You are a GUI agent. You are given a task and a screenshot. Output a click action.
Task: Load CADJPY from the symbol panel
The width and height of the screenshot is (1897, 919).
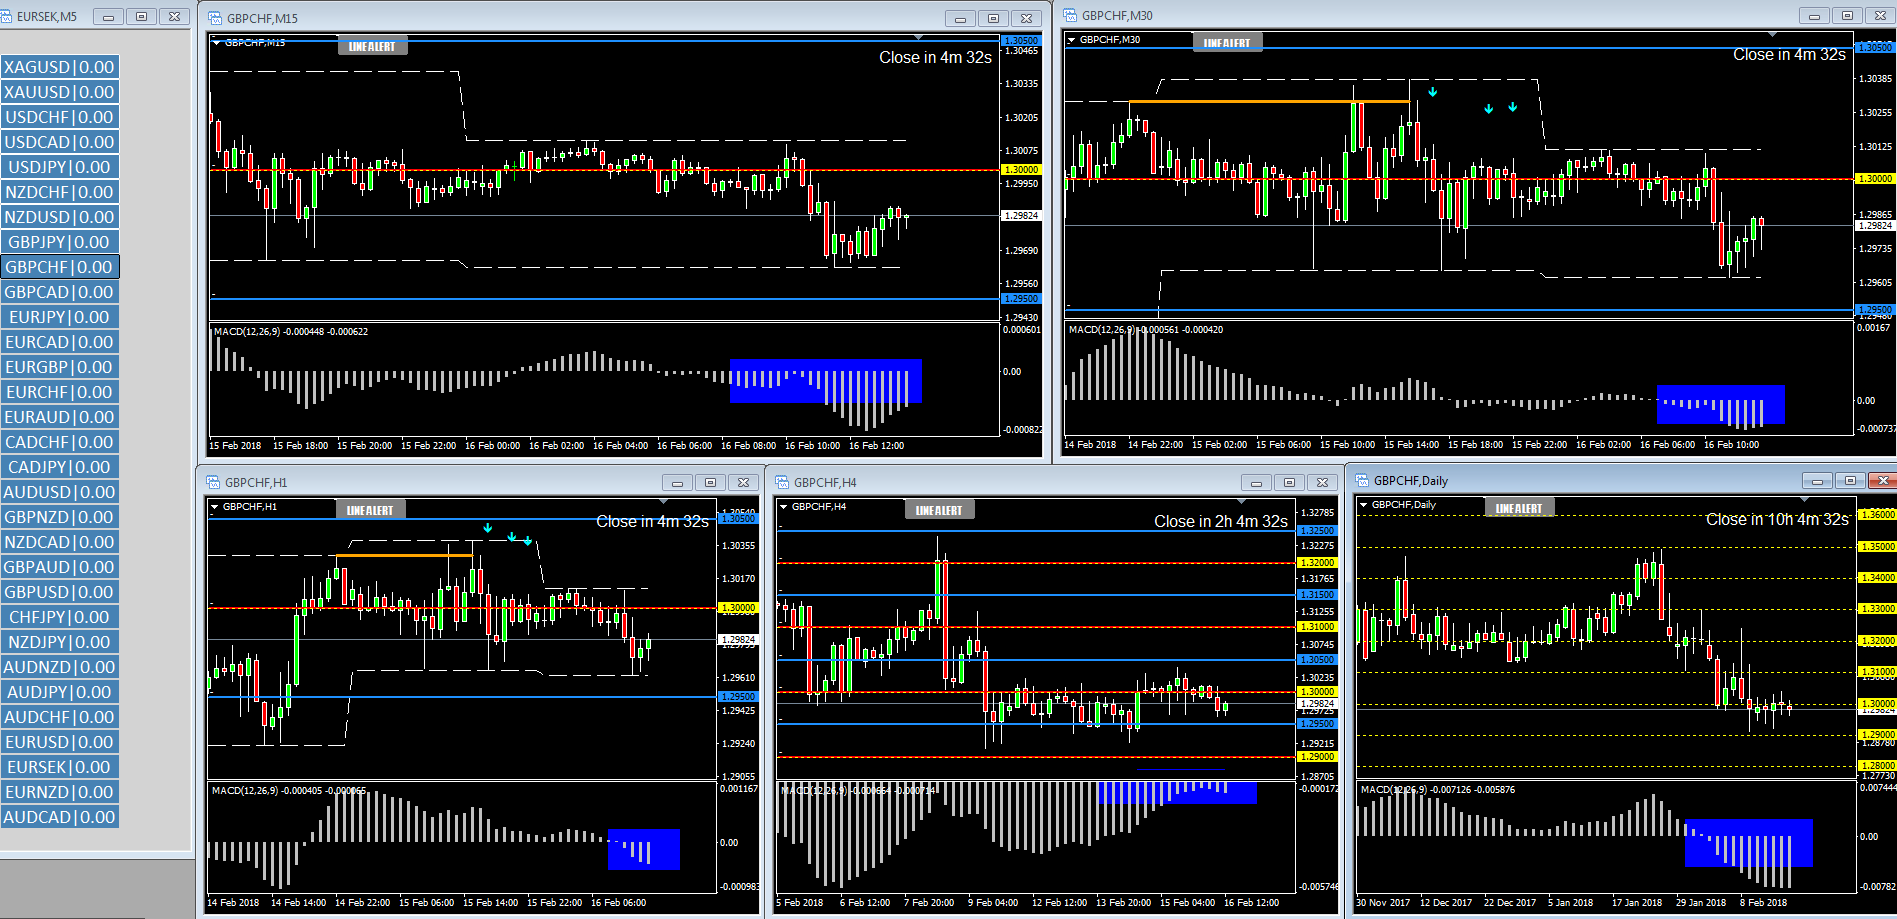(60, 467)
